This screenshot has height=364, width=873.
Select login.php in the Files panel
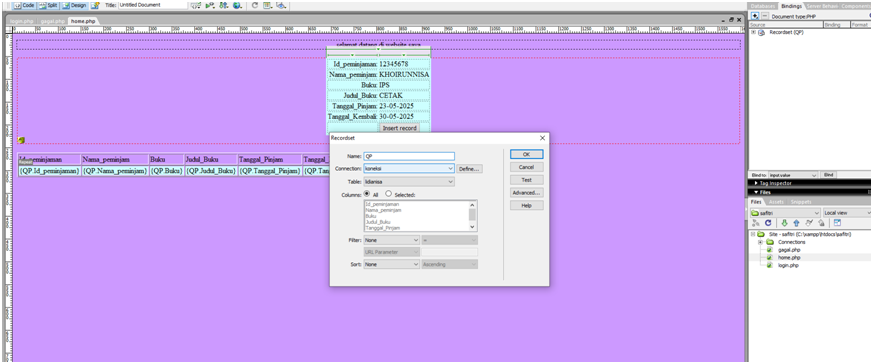click(788, 265)
